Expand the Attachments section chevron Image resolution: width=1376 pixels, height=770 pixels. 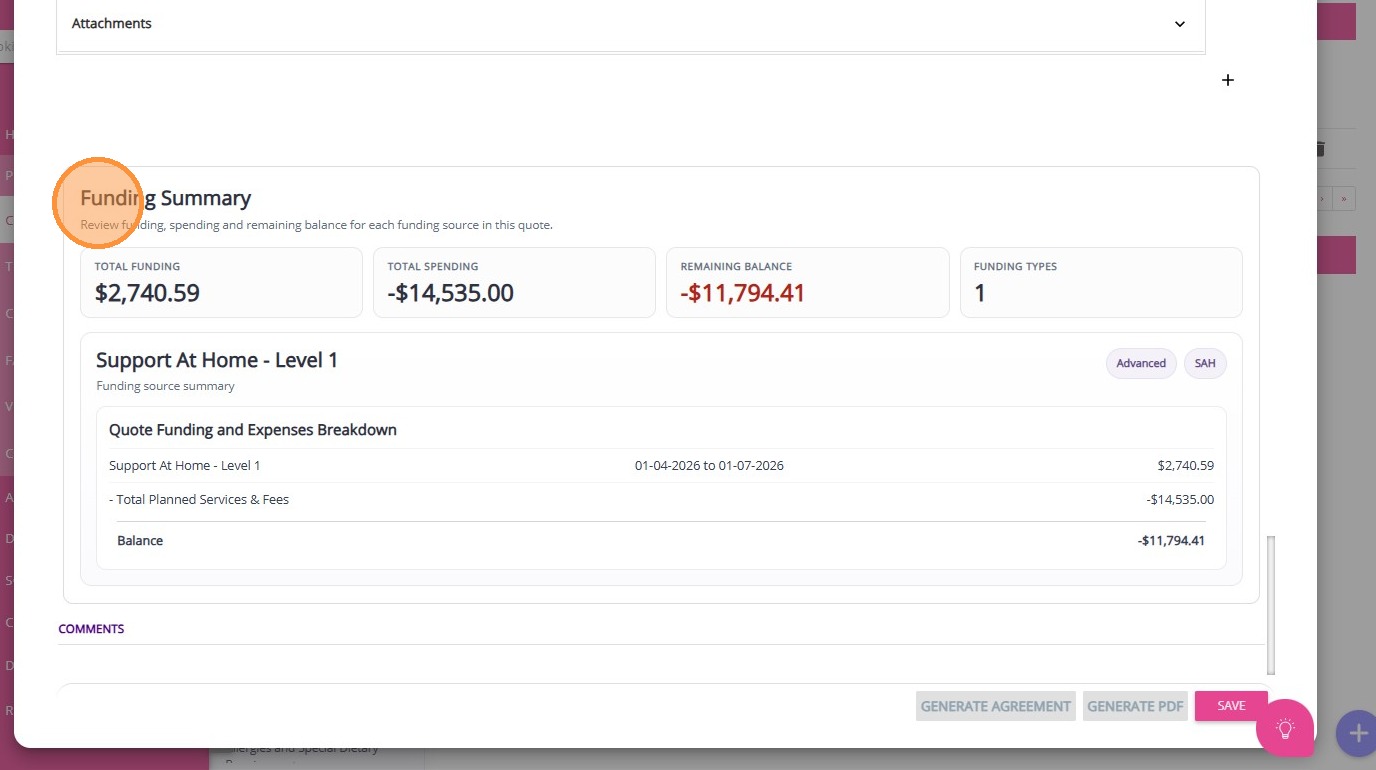tap(1180, 24)
